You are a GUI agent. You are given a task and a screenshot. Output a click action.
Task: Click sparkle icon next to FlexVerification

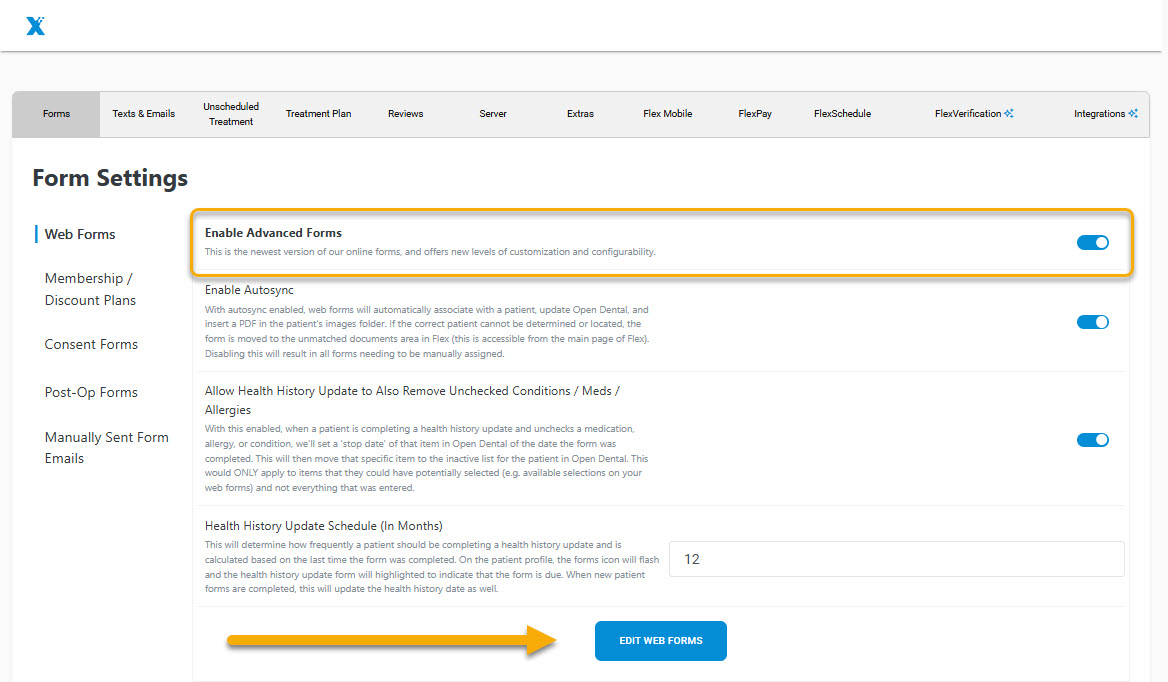(1009, 114)
